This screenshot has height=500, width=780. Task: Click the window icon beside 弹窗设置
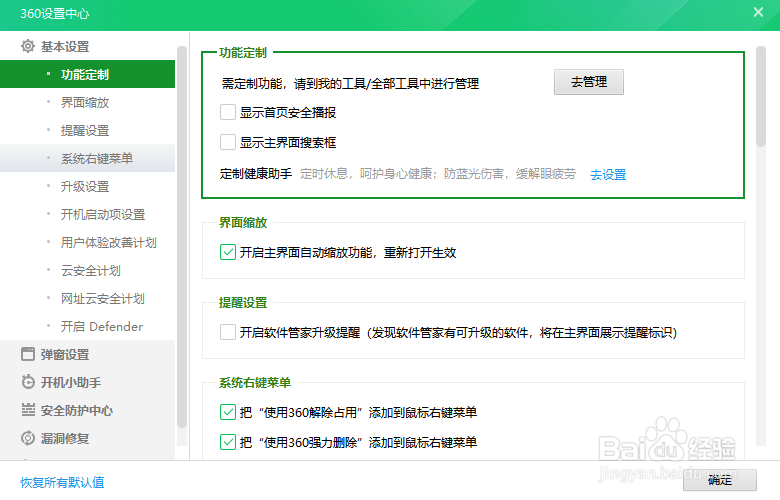click(x=28, y=354)
